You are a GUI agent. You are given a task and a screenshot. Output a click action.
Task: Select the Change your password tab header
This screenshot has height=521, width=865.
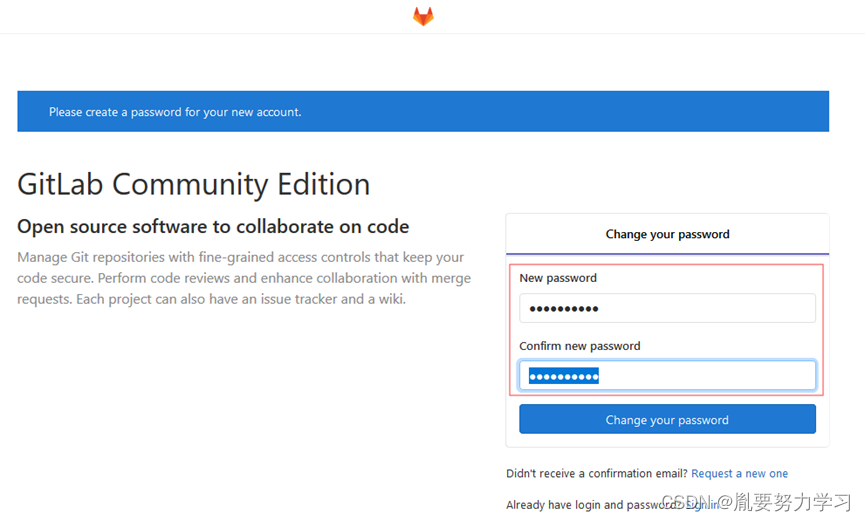tap(667, 234)
